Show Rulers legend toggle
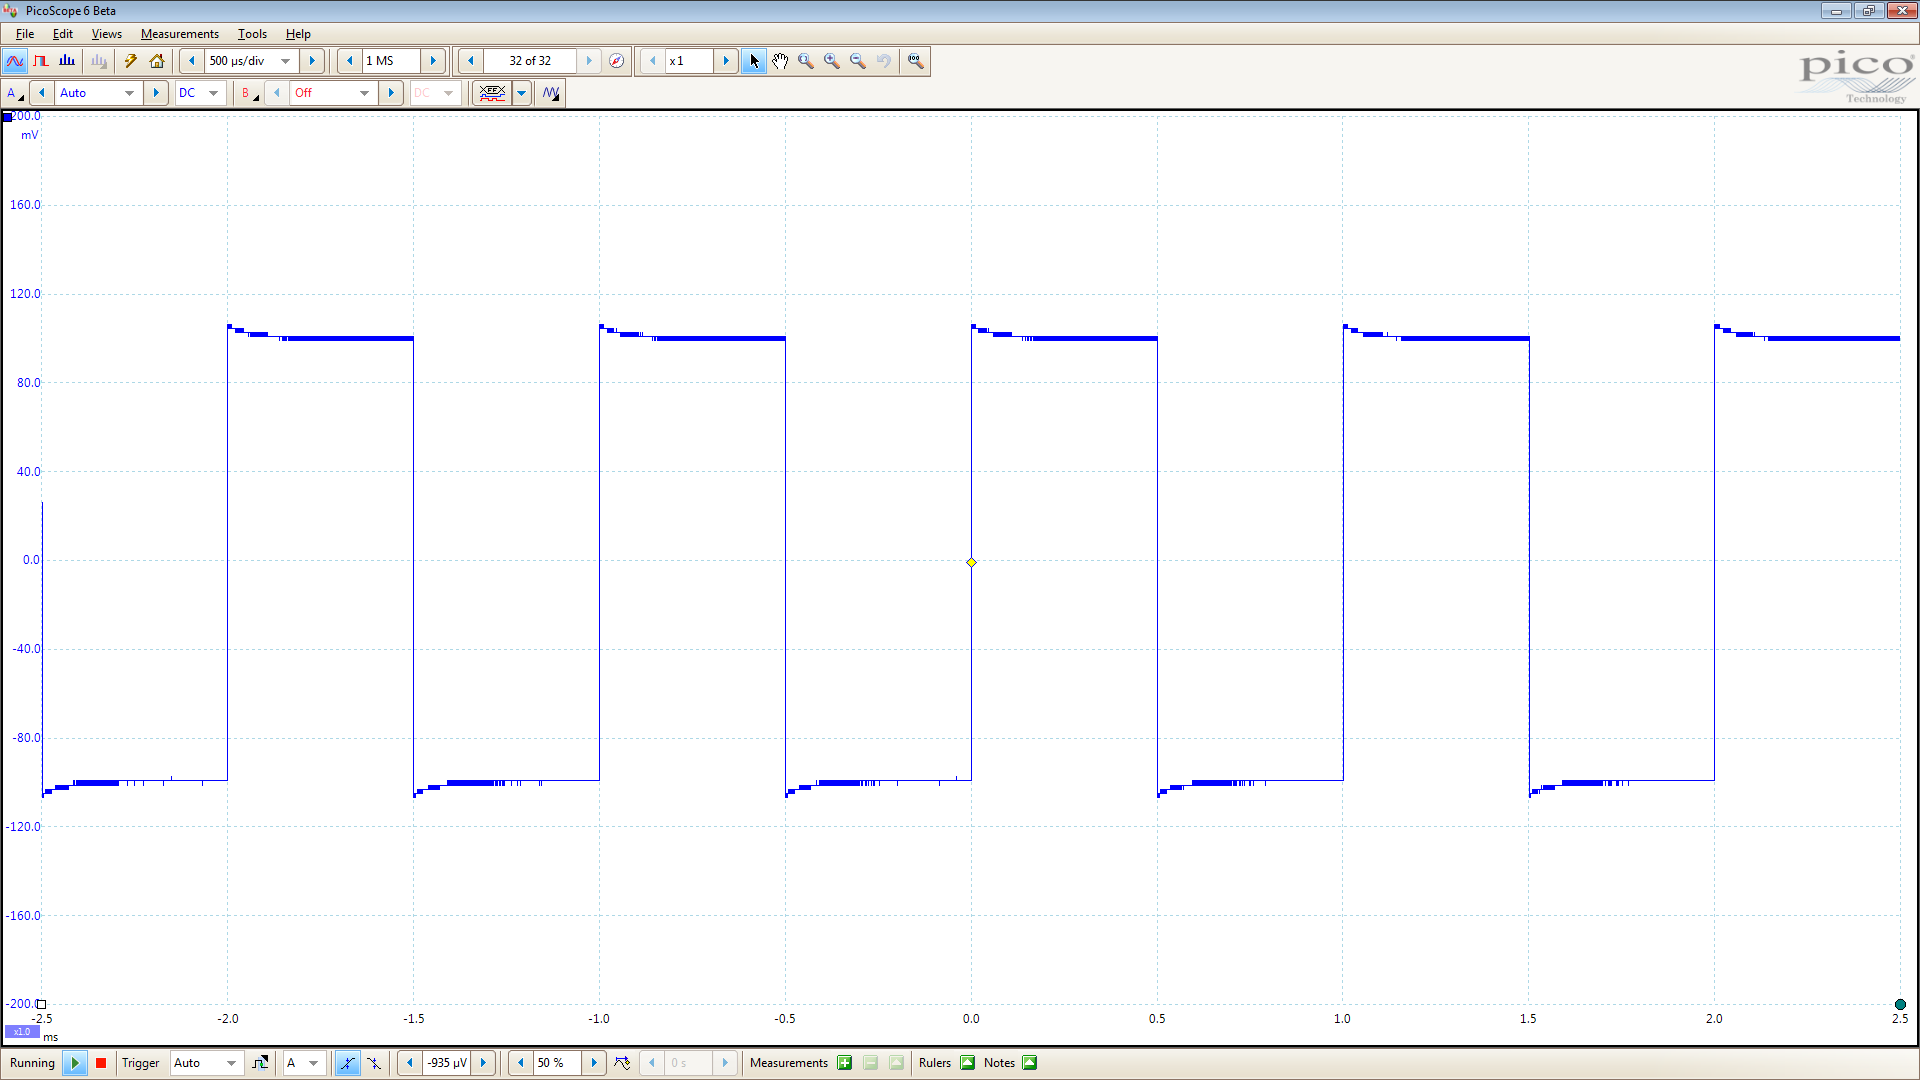Screen dimensions: 1920x1080 [x=968, y=1063]
